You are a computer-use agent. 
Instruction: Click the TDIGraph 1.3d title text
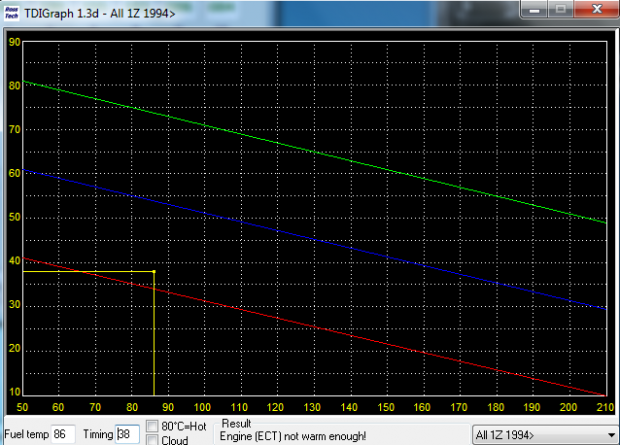pos(100,13)
